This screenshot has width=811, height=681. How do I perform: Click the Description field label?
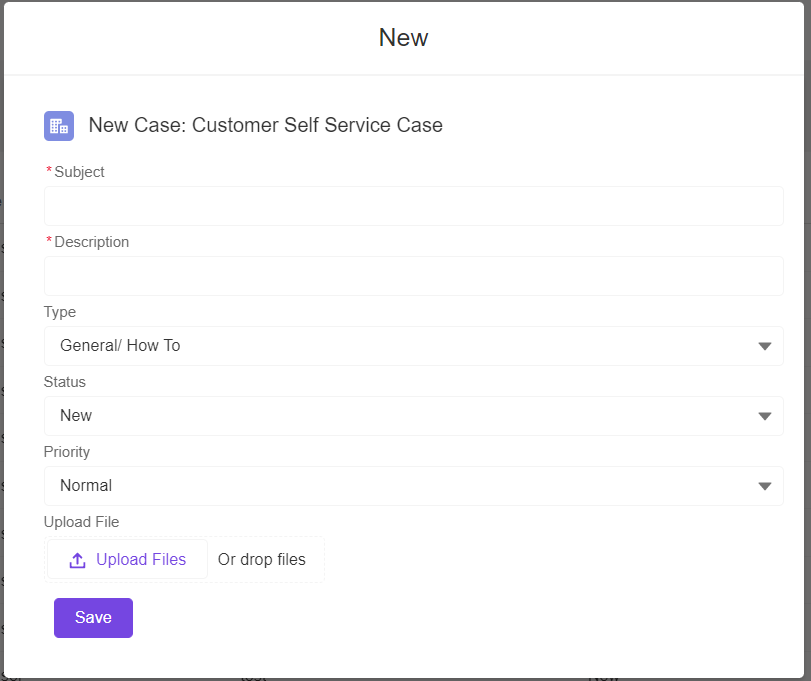(x=90, y=241)
